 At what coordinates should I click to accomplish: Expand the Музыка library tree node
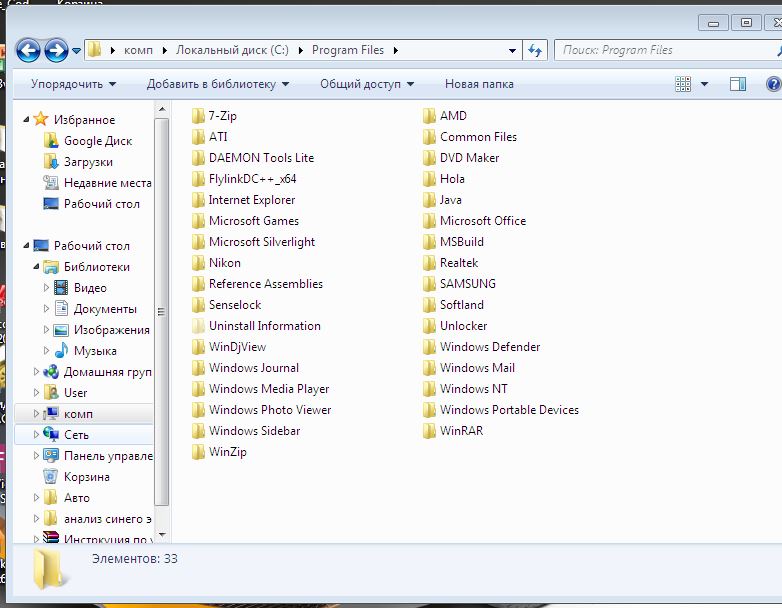click(x=46, y=351)
